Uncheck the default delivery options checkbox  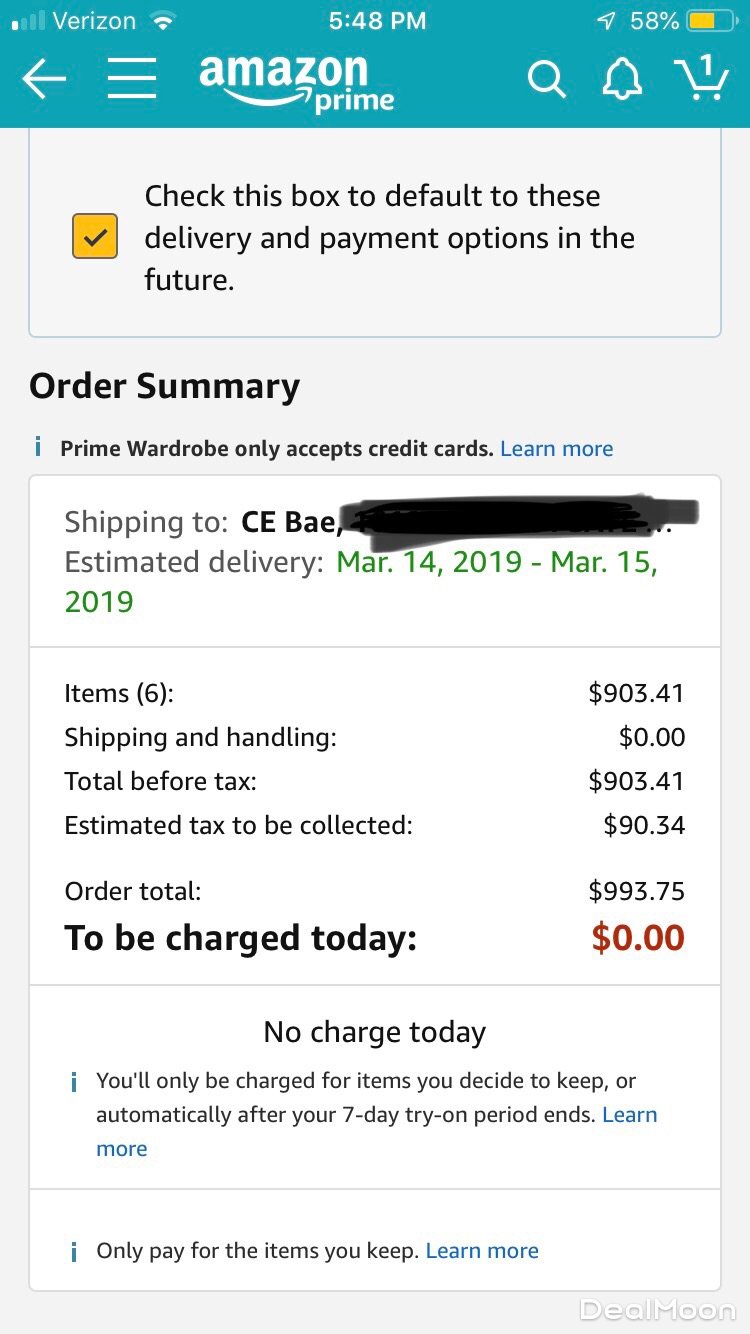pyautogui.click(x=95, y=237)
